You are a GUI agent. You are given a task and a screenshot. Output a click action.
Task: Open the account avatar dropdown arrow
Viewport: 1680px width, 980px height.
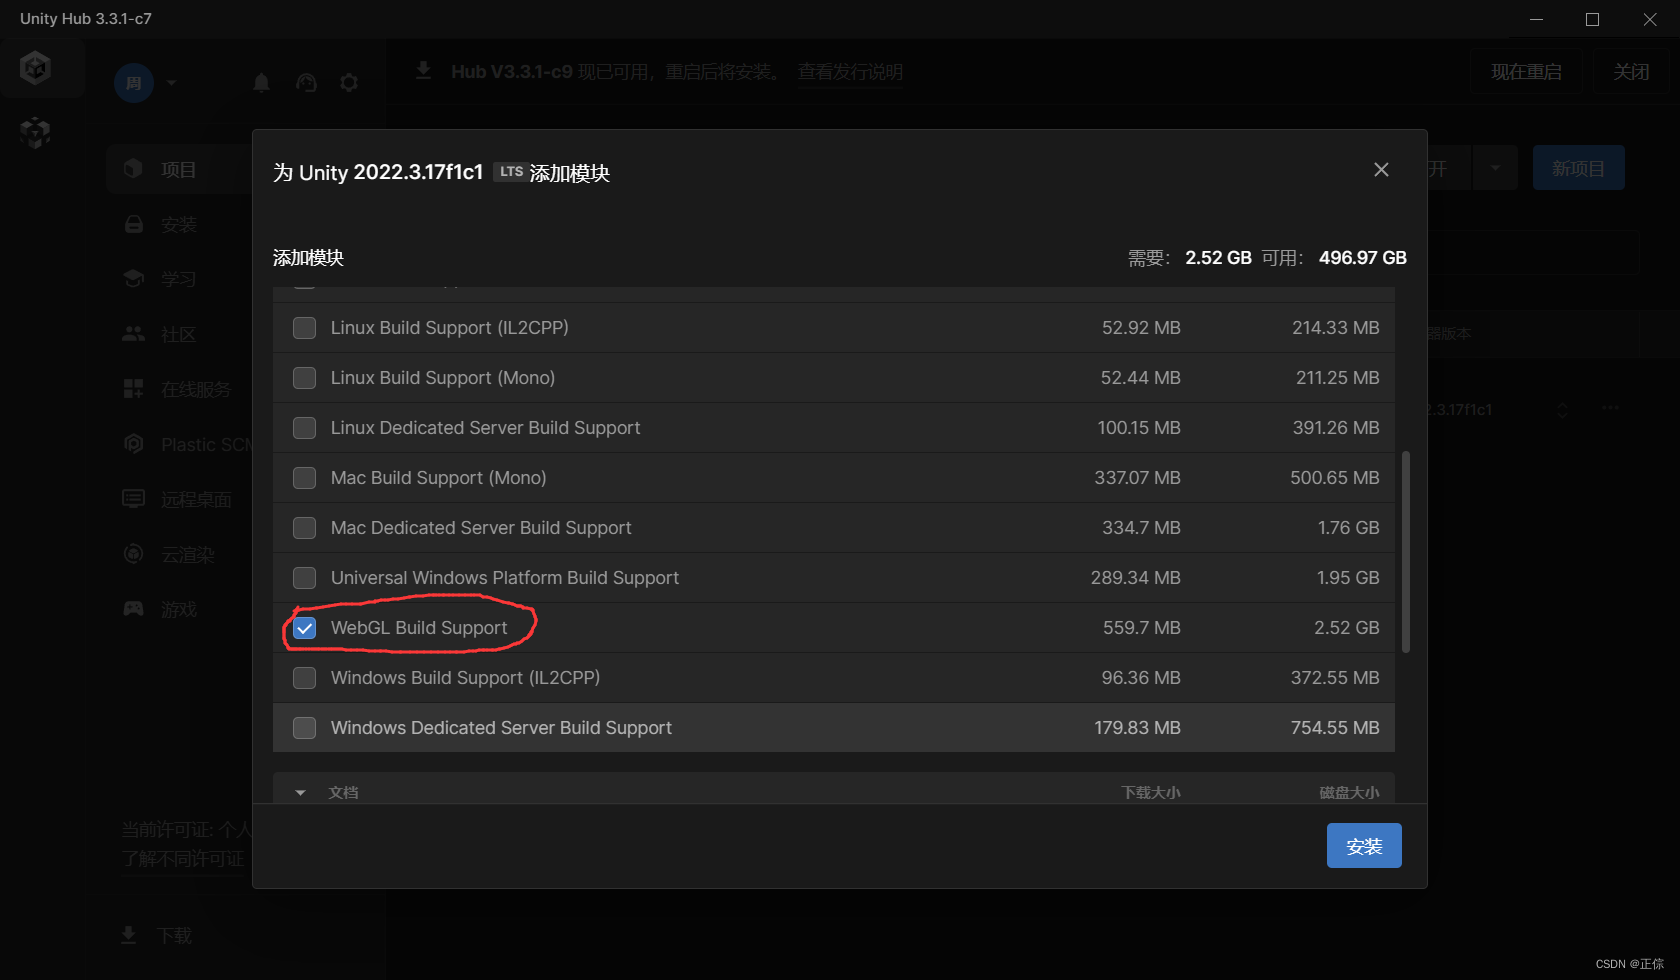[172, 83]
